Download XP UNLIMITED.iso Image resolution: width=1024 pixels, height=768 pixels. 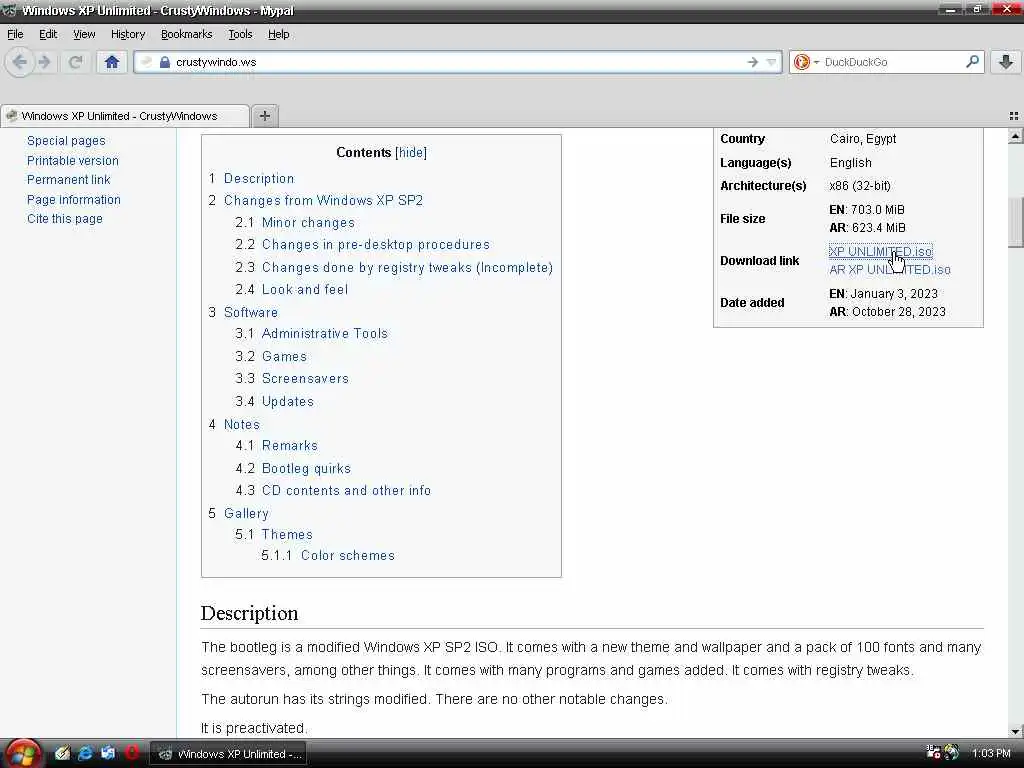coord(880,251)
